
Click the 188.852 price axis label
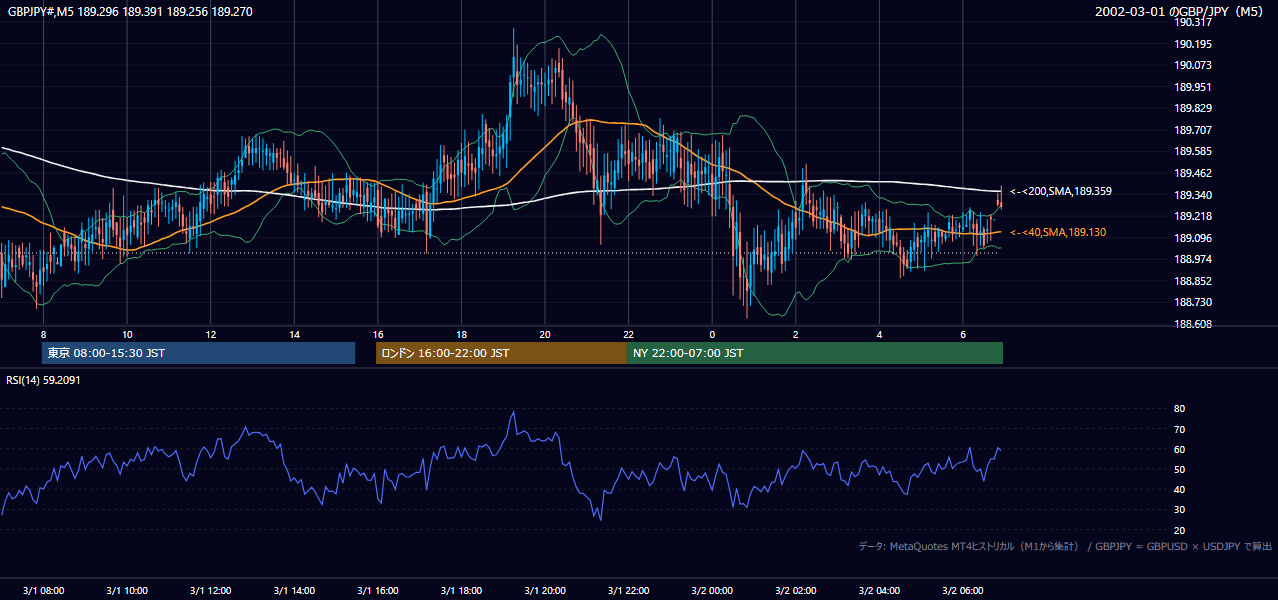tap(1193, 281)
